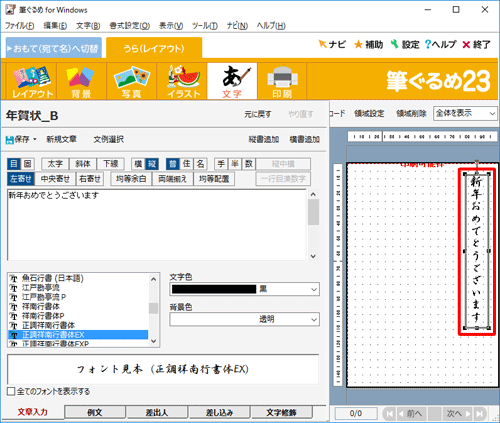Switch to 例文 bottom tab
The width and height of the screenshot is (500, 423).
(95, 412)
